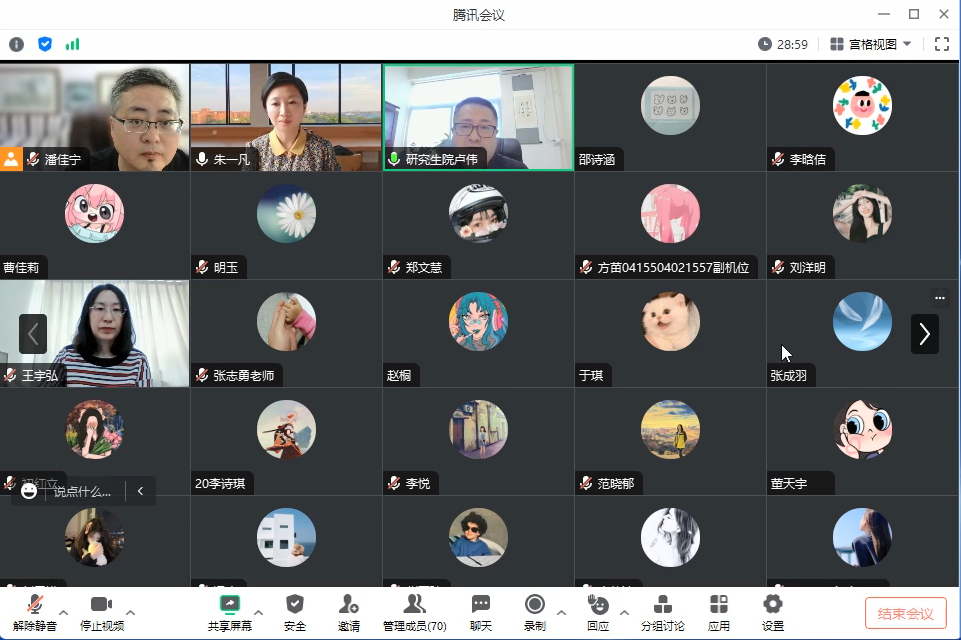Start recording with 录制 button

coord(534,605)
